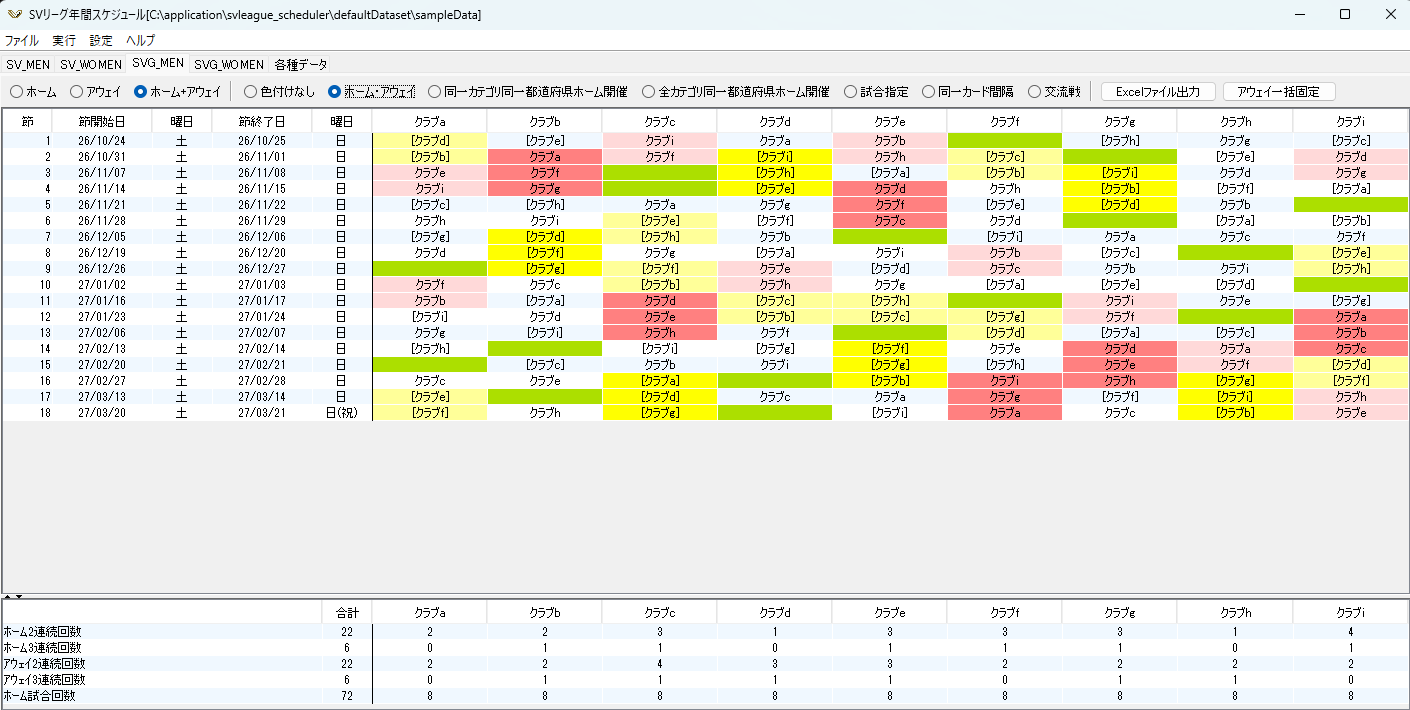The height and width of the screenshot is (710, 1410).
Task: Click the green empty cell in round 1 under クラブf
Action: point(1004,141)
